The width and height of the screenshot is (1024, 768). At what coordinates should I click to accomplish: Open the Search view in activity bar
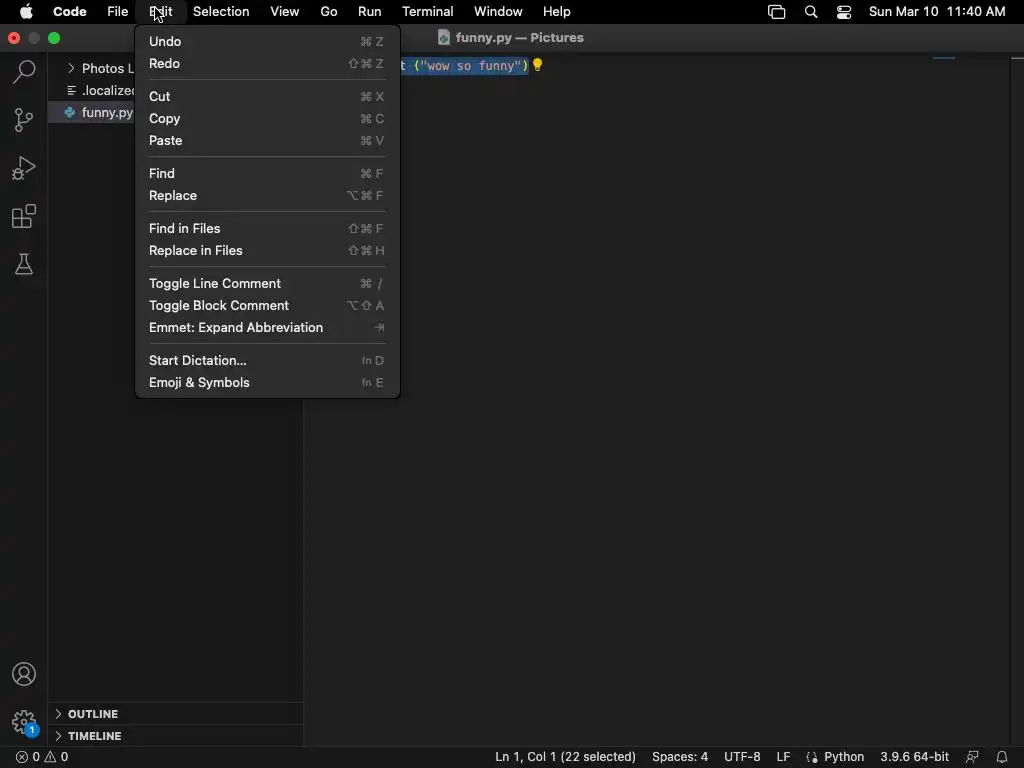click(24, 72)
